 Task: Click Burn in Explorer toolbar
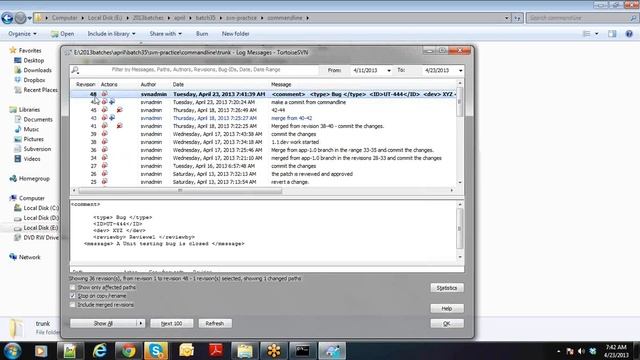(202, 34)
